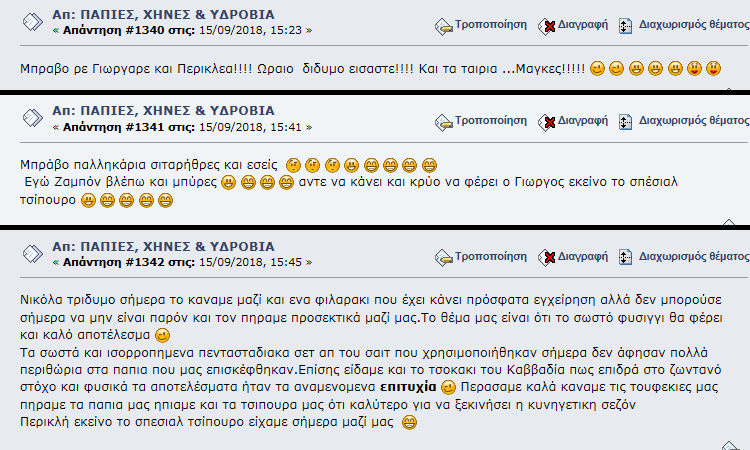Click the post icon of reply #1340
This screenshot has width=750, height=450.
tap(33, 22)
